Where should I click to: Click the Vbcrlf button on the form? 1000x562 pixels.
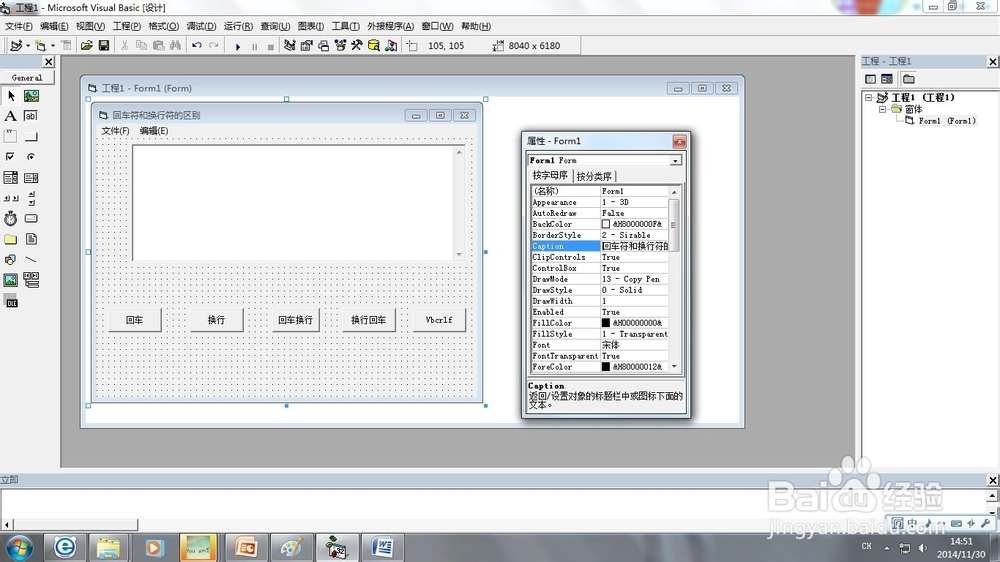click(439, 320)
